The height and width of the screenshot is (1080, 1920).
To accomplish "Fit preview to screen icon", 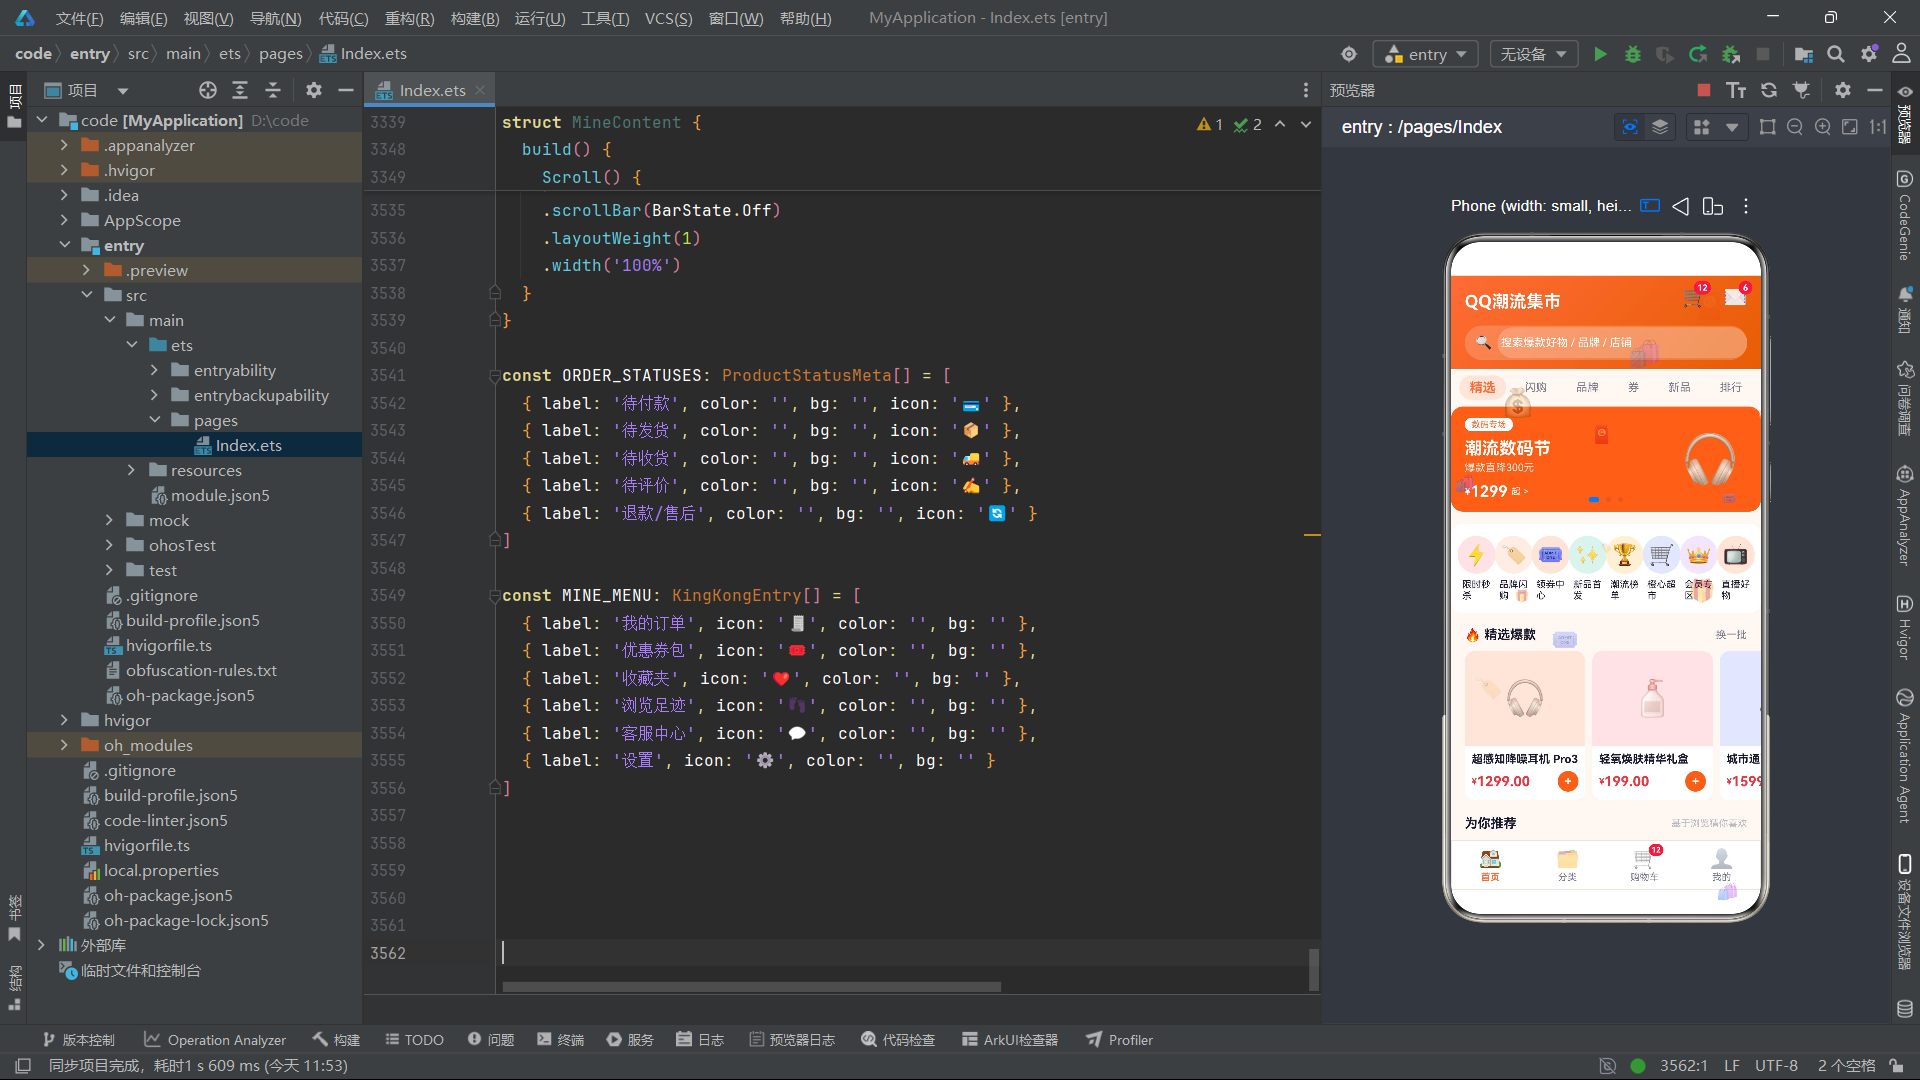I will [x=1850, y=127].
